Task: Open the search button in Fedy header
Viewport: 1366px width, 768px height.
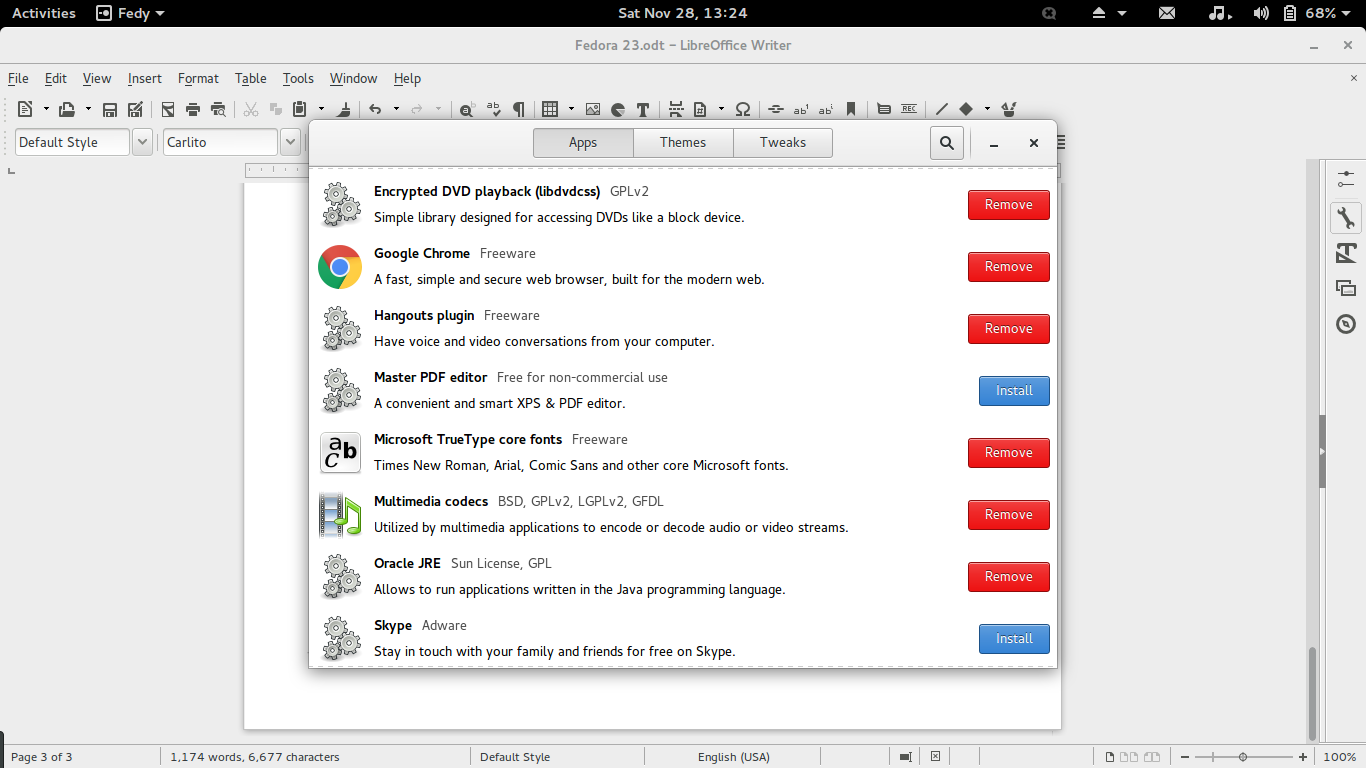Action: [x=946, y=143]
